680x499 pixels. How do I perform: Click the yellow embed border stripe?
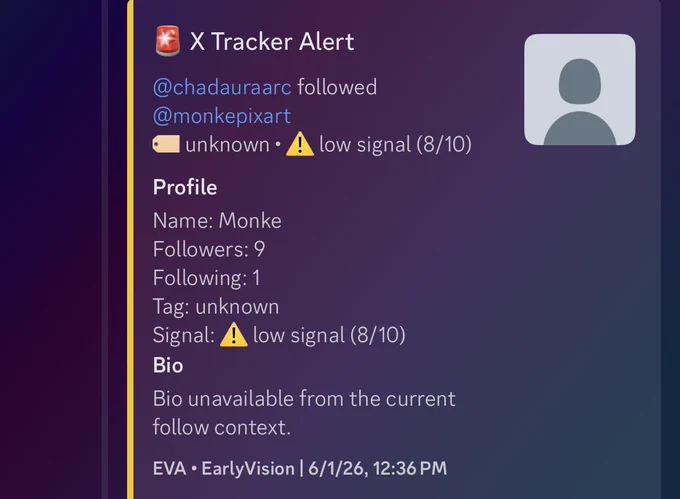pyautogui.click(x=131, y=250)
